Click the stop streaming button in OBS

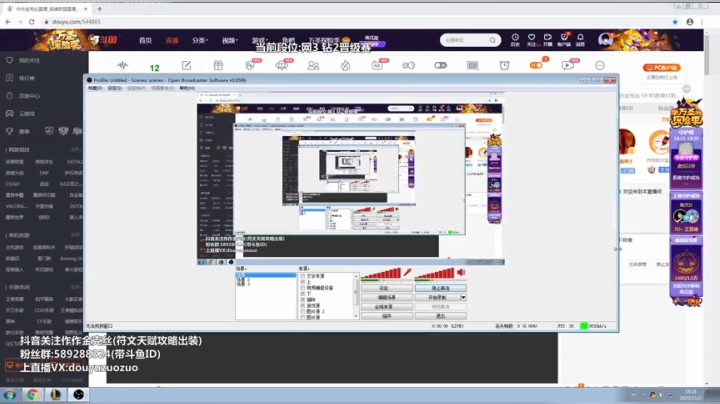441,288
